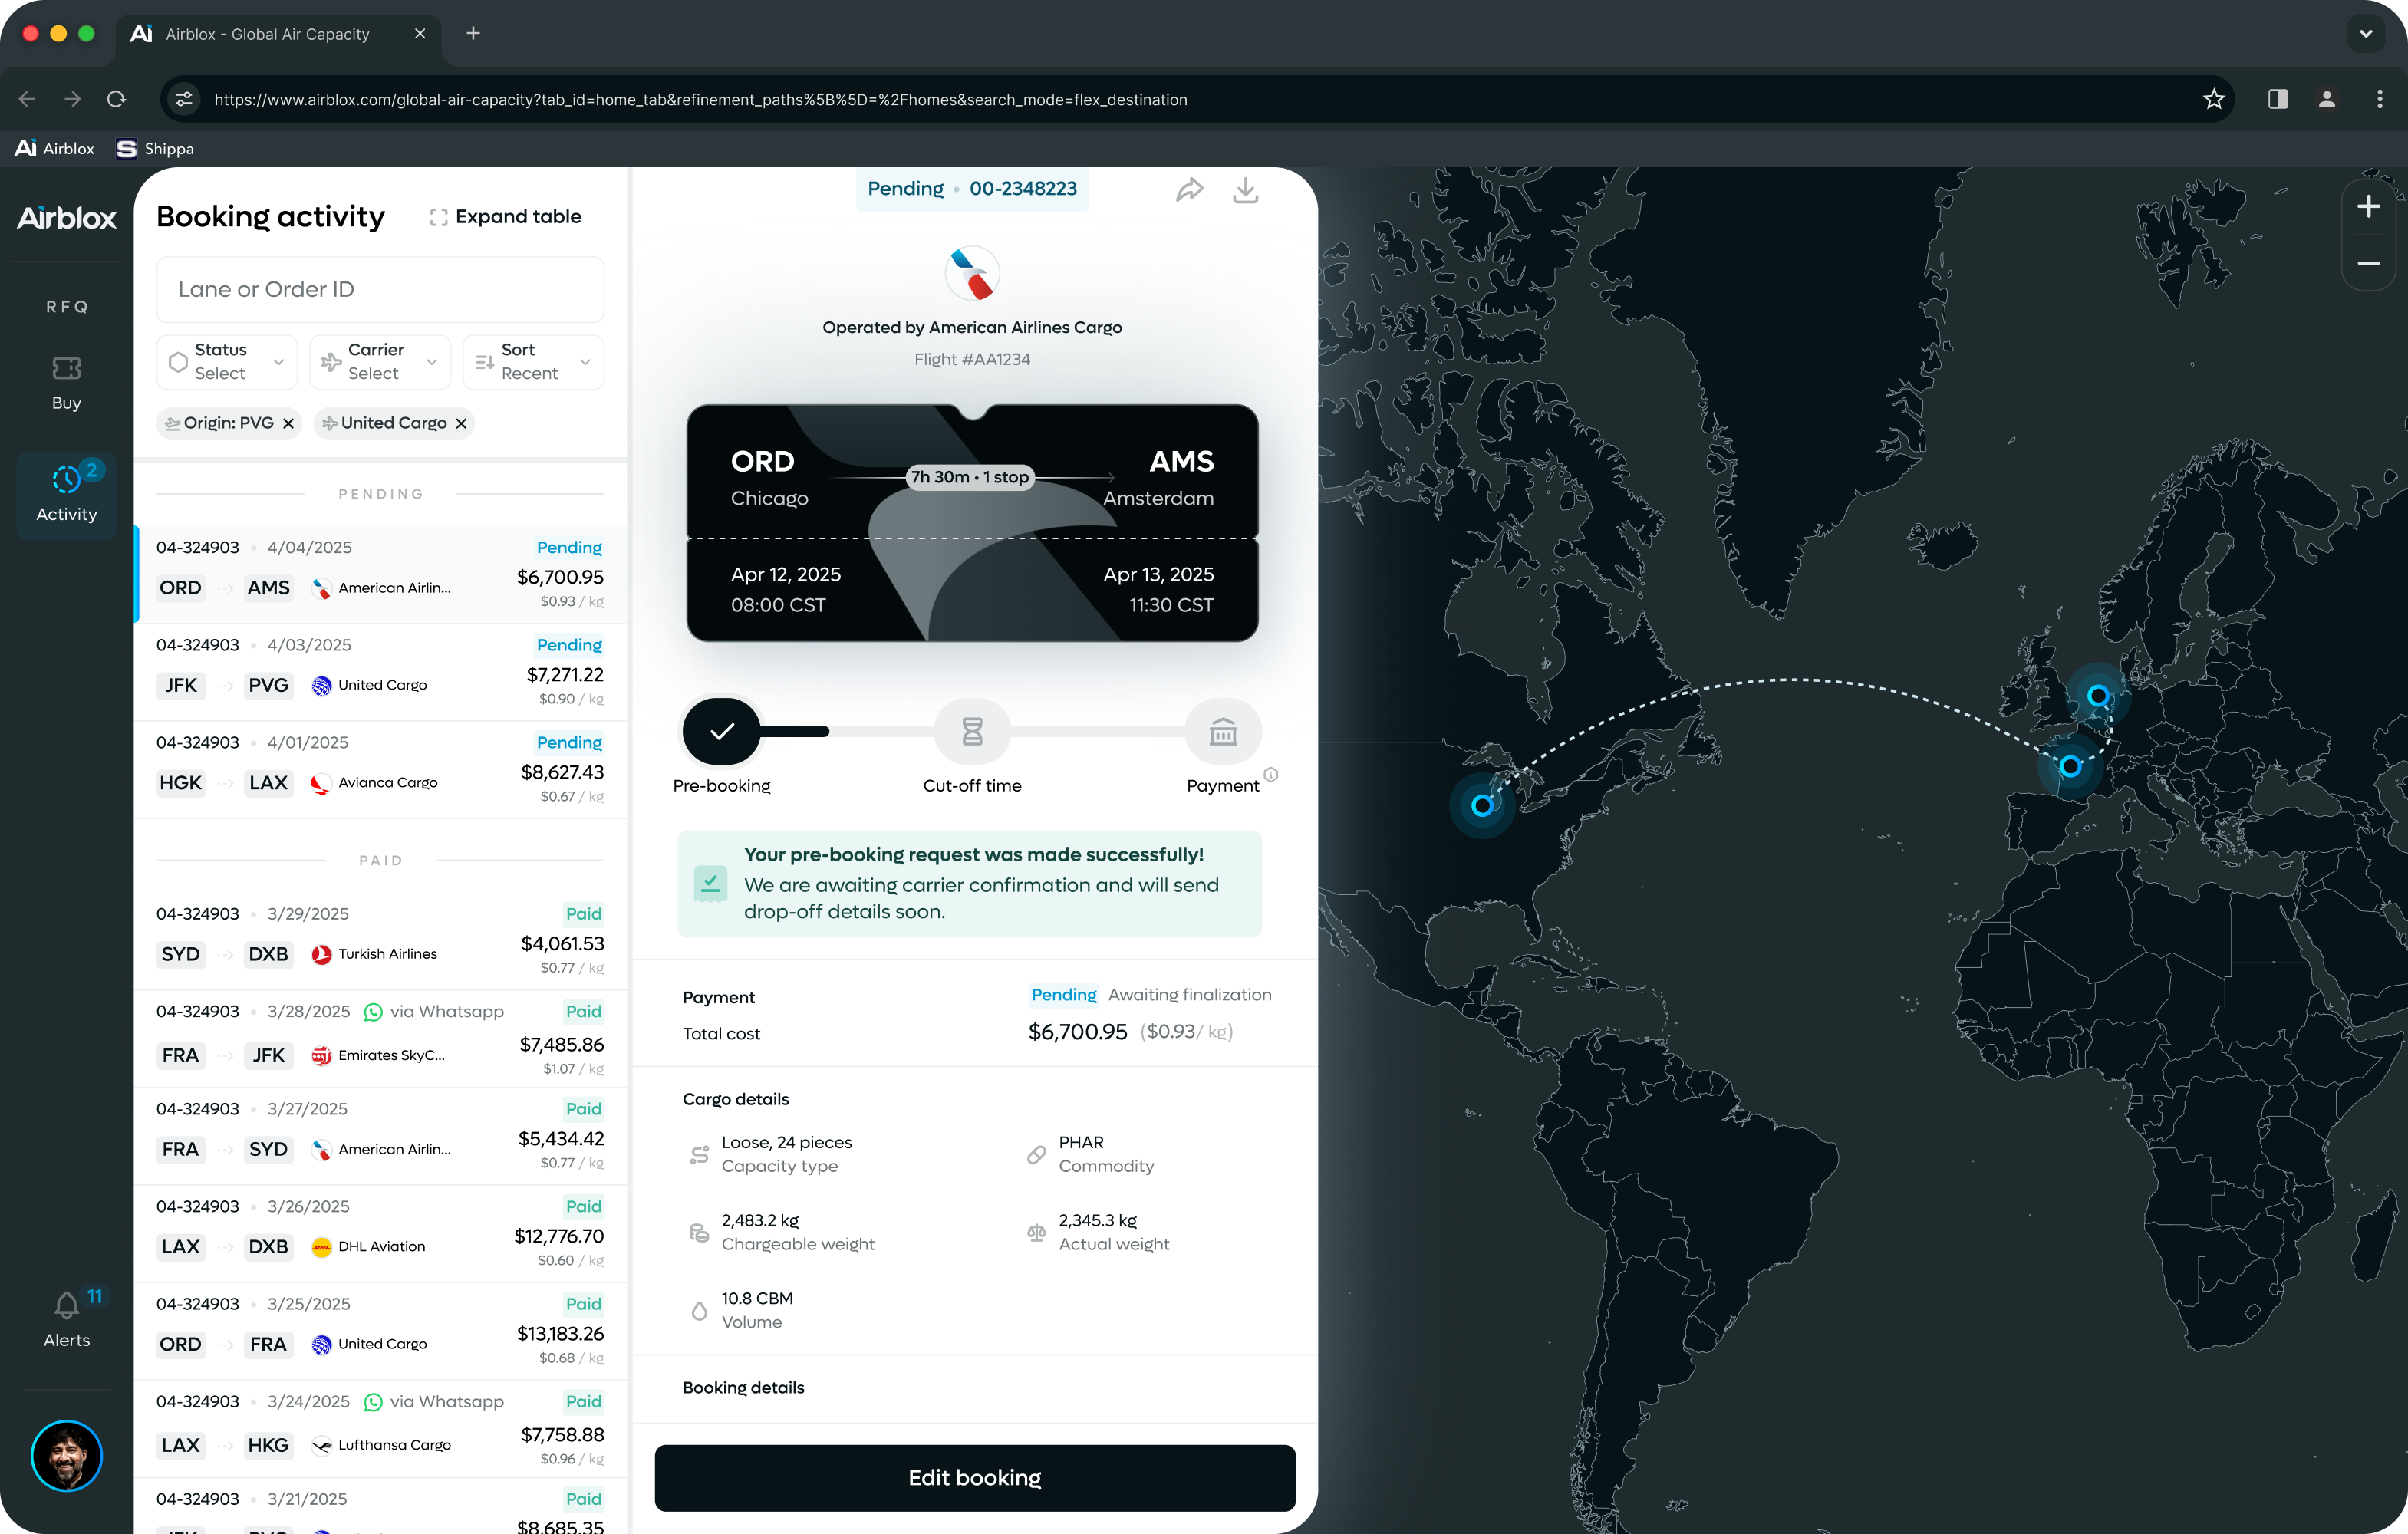Click the Lane or Order ID field

380,290
